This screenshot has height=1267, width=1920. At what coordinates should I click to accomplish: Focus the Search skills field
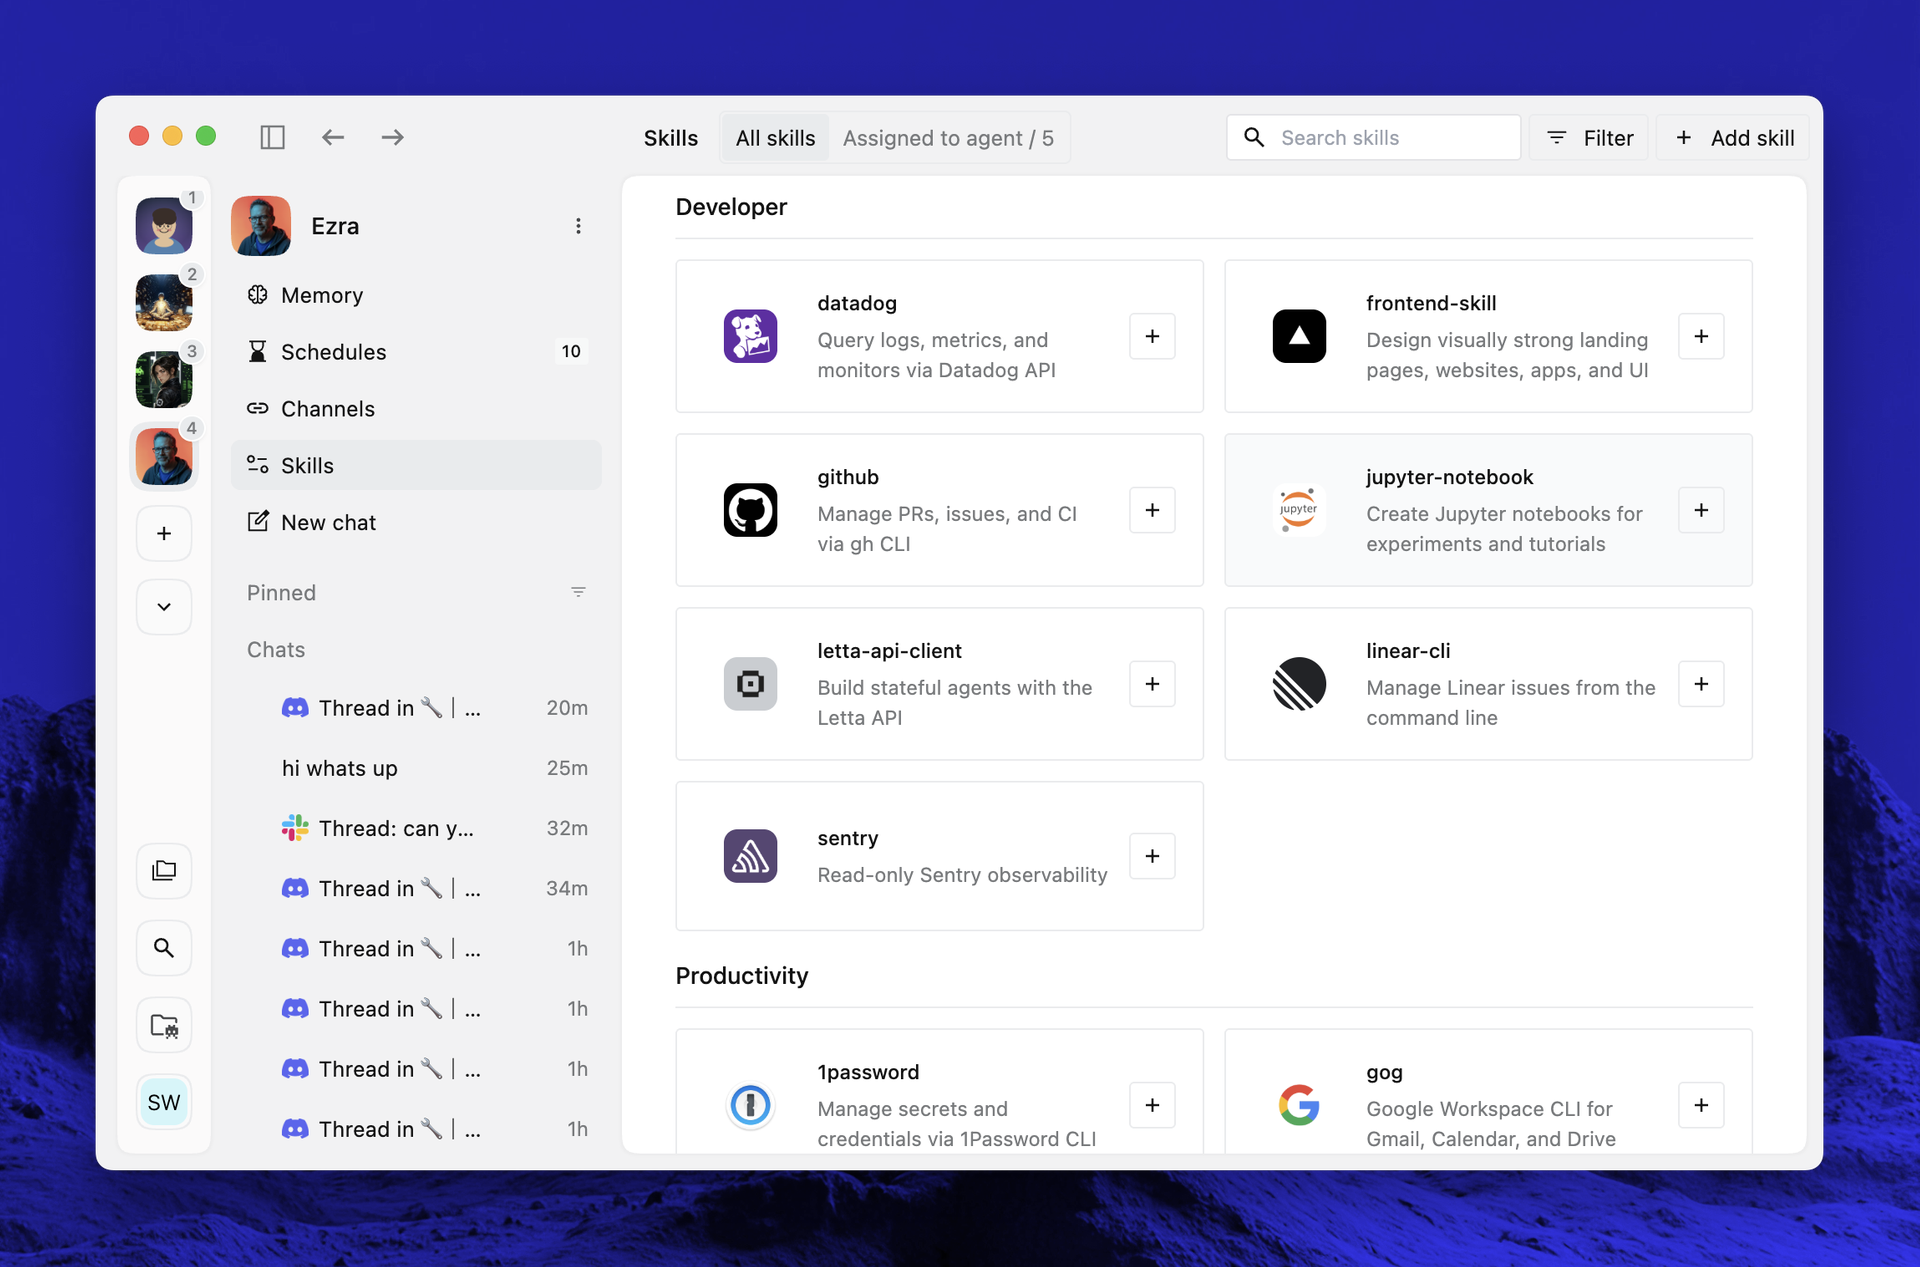click(x=1373, y=138)
